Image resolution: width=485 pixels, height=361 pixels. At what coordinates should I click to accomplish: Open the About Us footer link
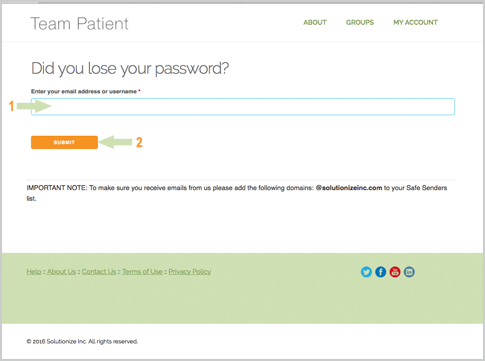pyautogui.click(x=61, y=272)
